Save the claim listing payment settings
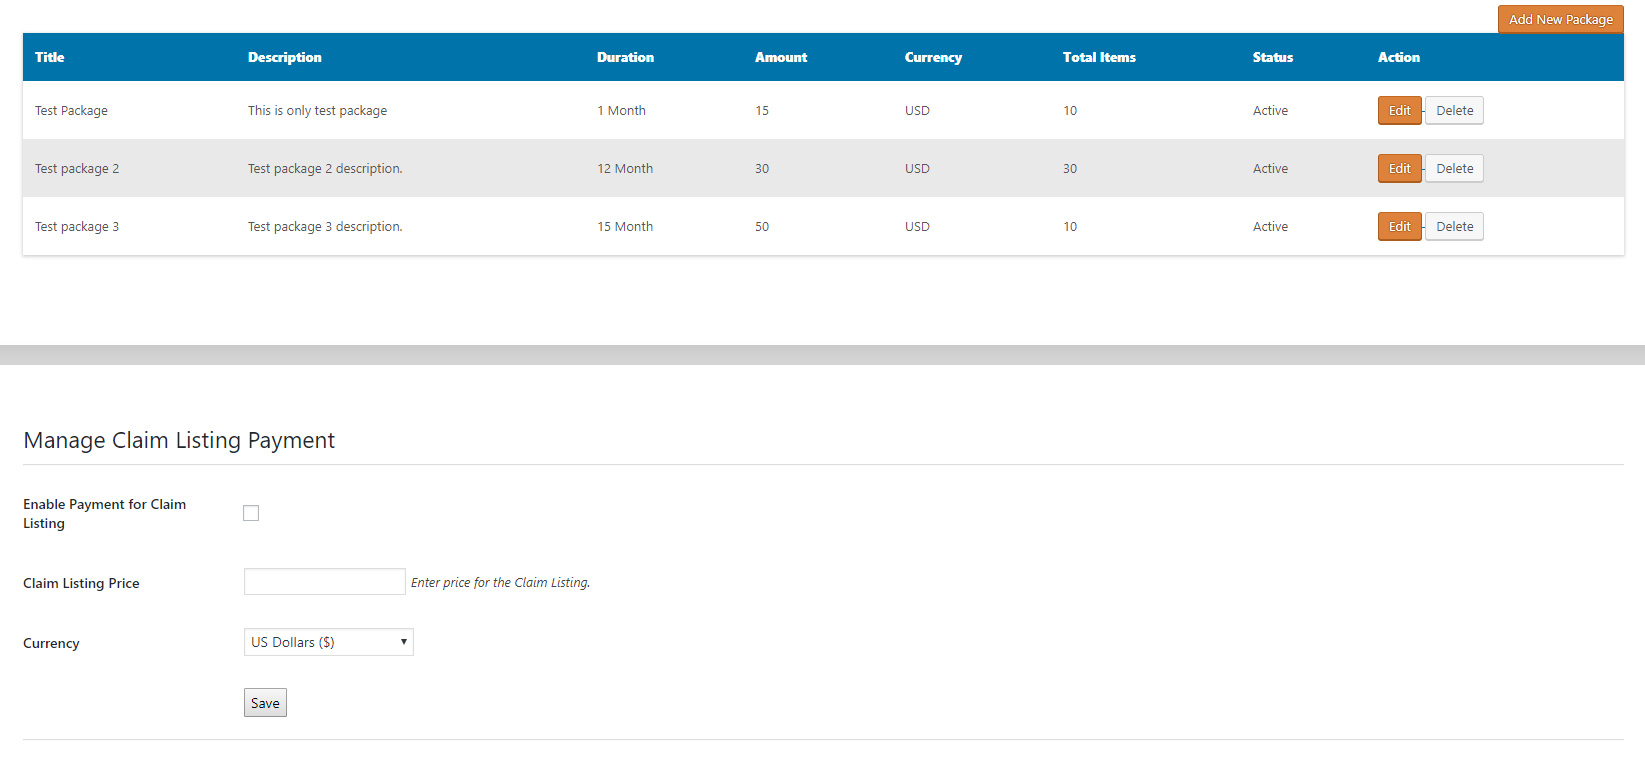 pos(265,703)
